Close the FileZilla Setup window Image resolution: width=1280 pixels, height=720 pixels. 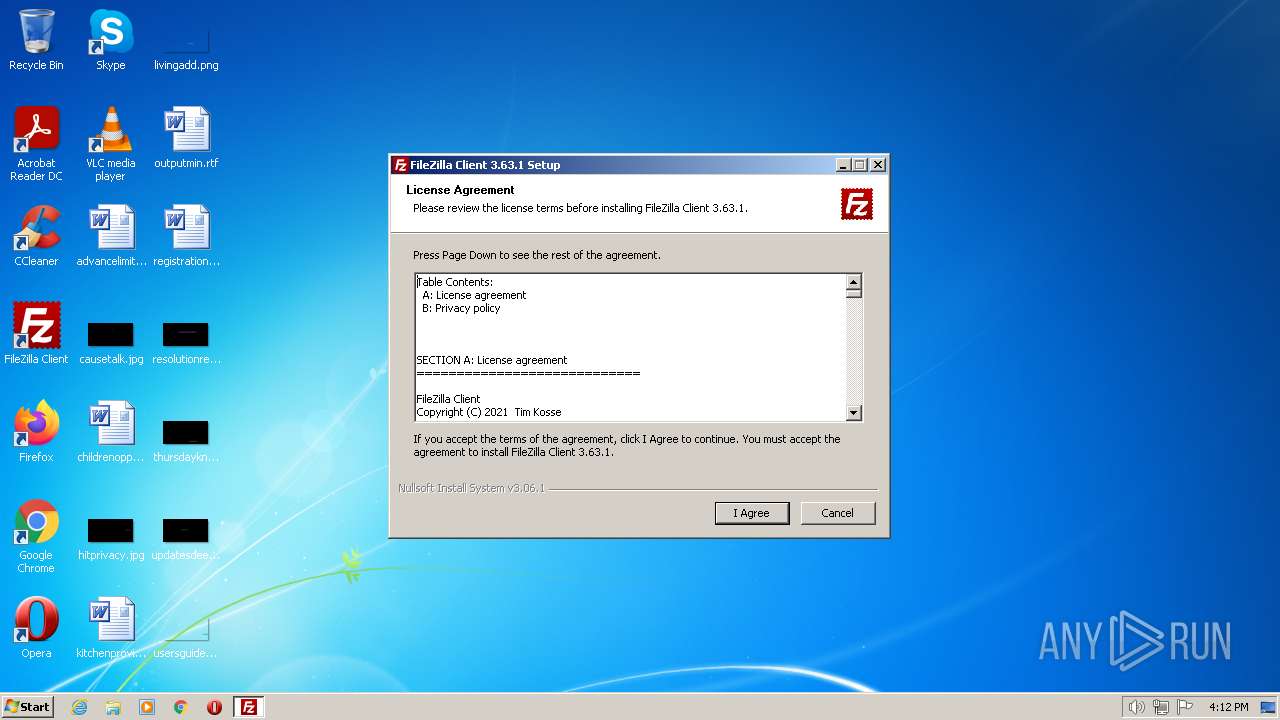point(878,165)
